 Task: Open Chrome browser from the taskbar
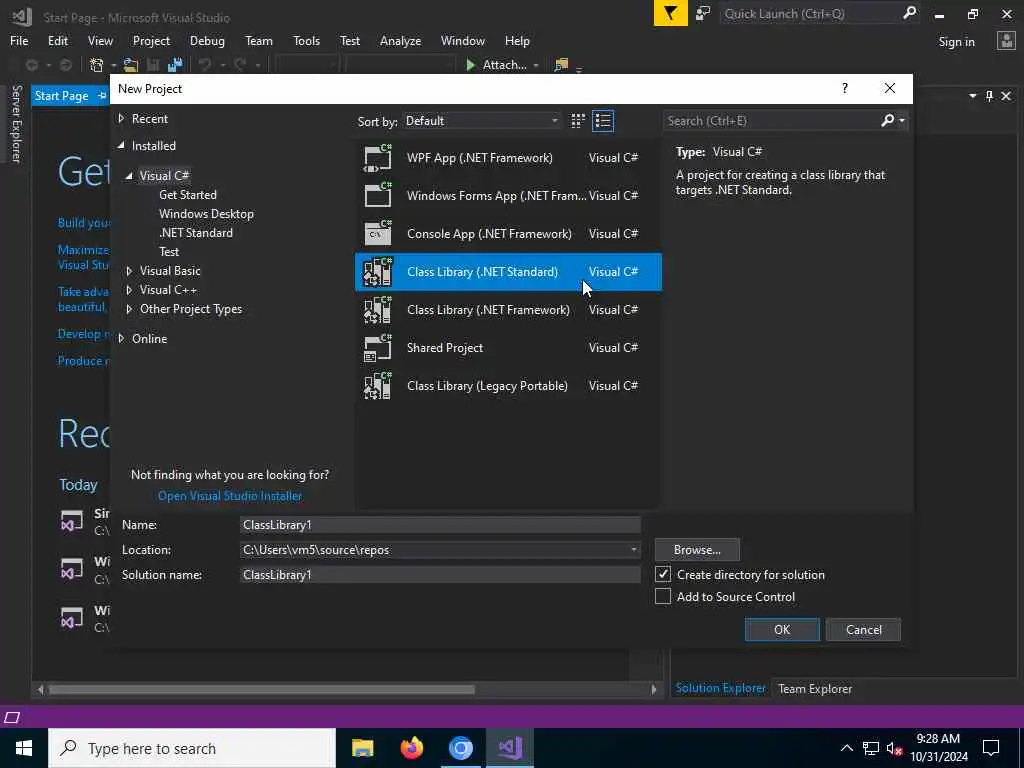click(x=460, y=748)
